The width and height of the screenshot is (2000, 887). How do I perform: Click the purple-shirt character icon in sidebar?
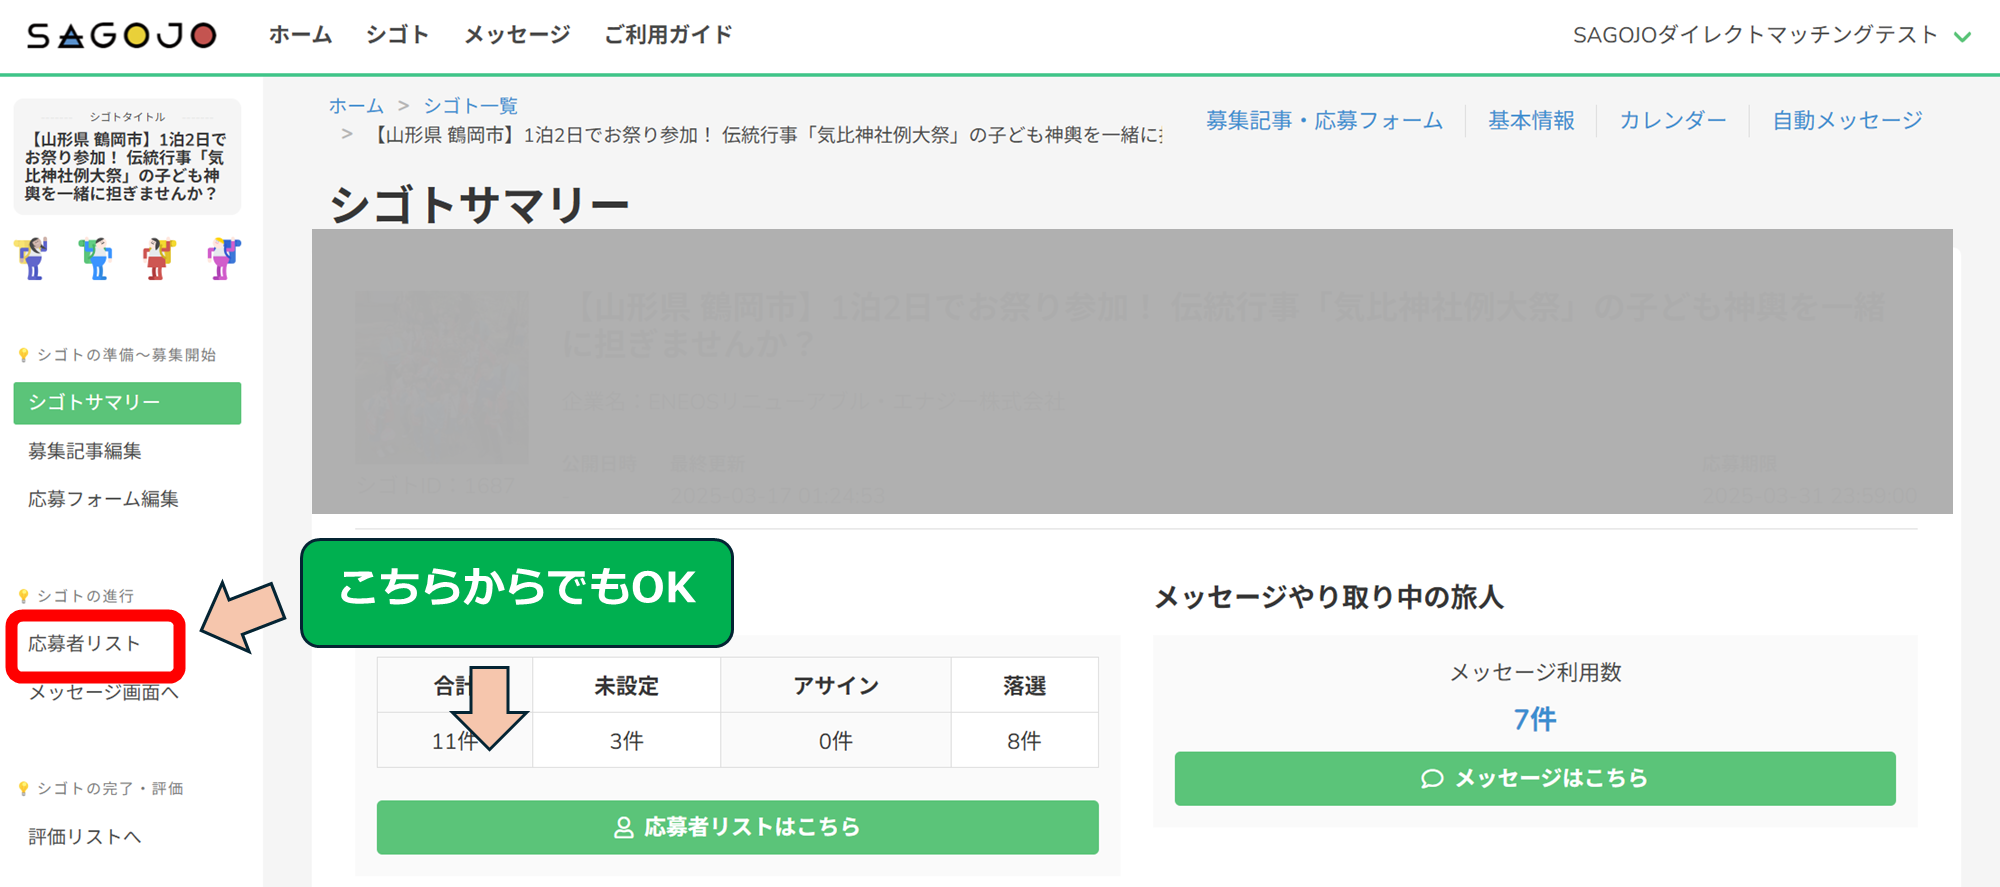pos(32,258)
